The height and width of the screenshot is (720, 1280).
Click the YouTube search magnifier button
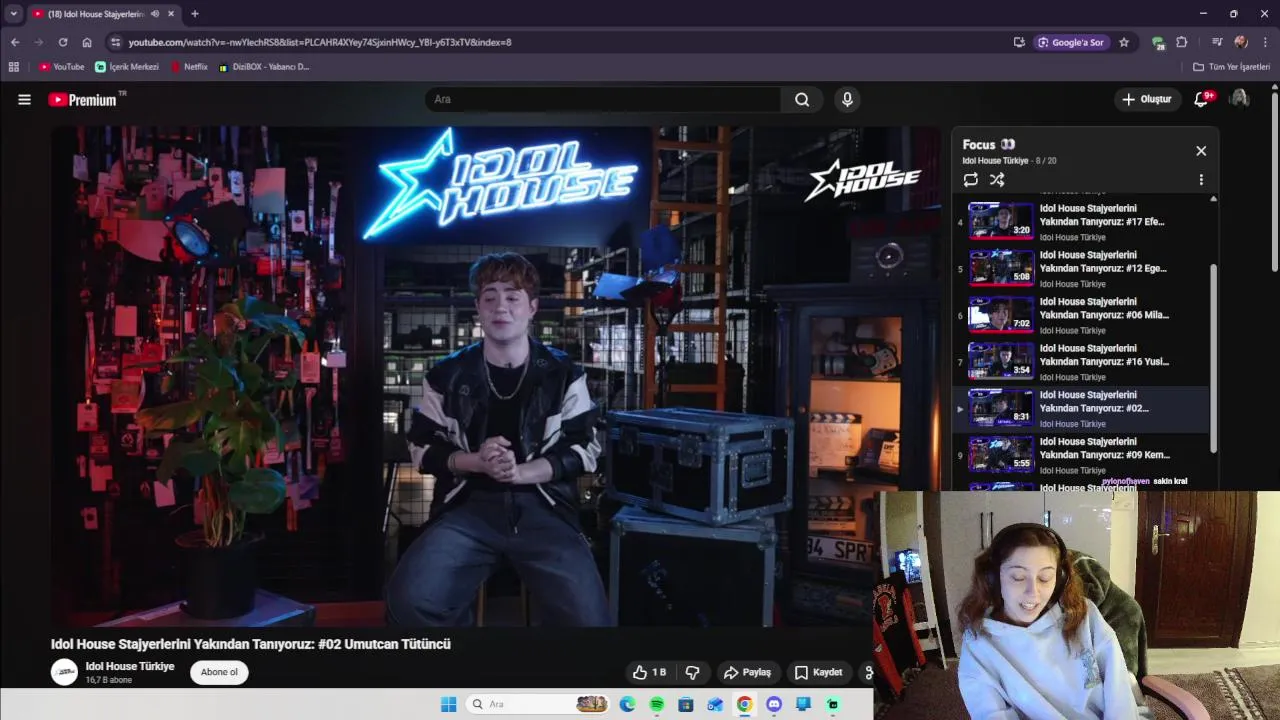click(x=802, y=99)
